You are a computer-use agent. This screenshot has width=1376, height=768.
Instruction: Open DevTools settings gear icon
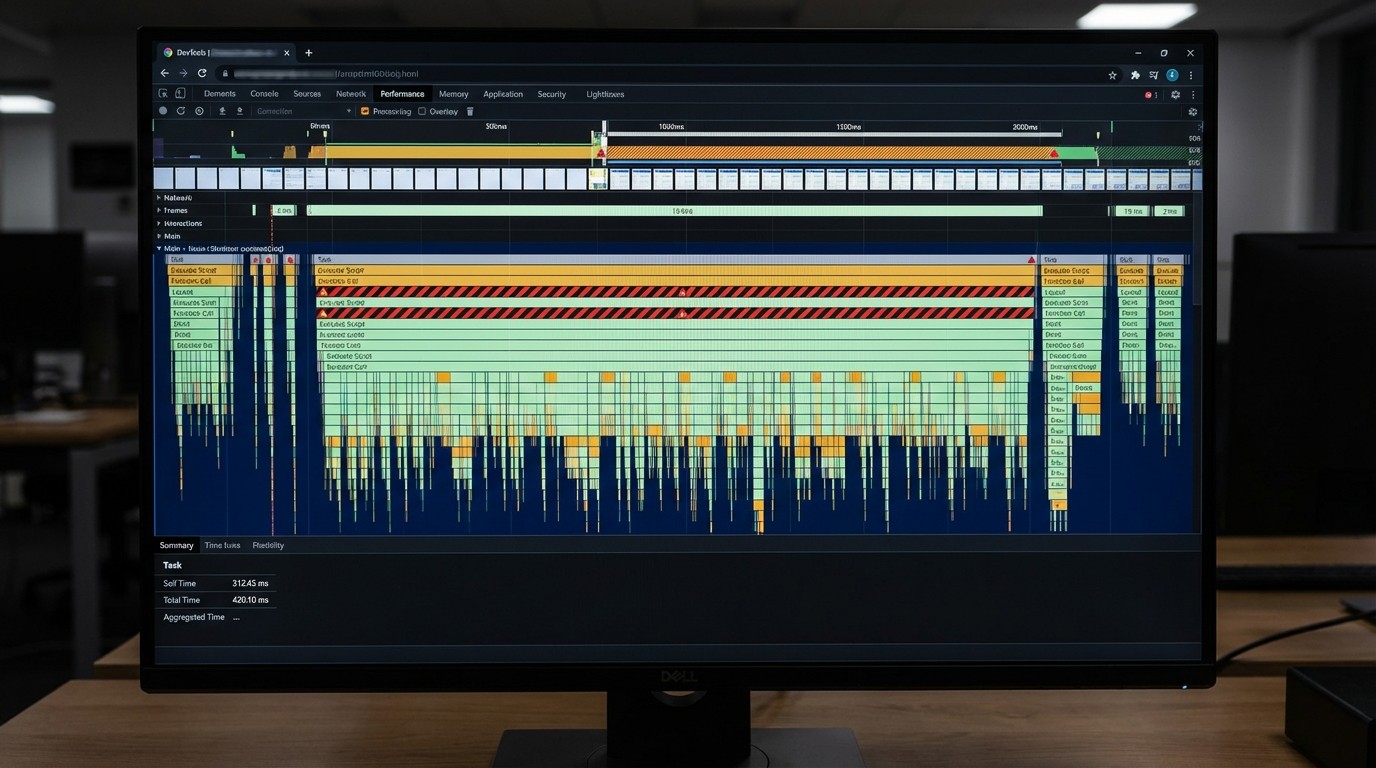pyautogui.click(x=1175, y=94)
